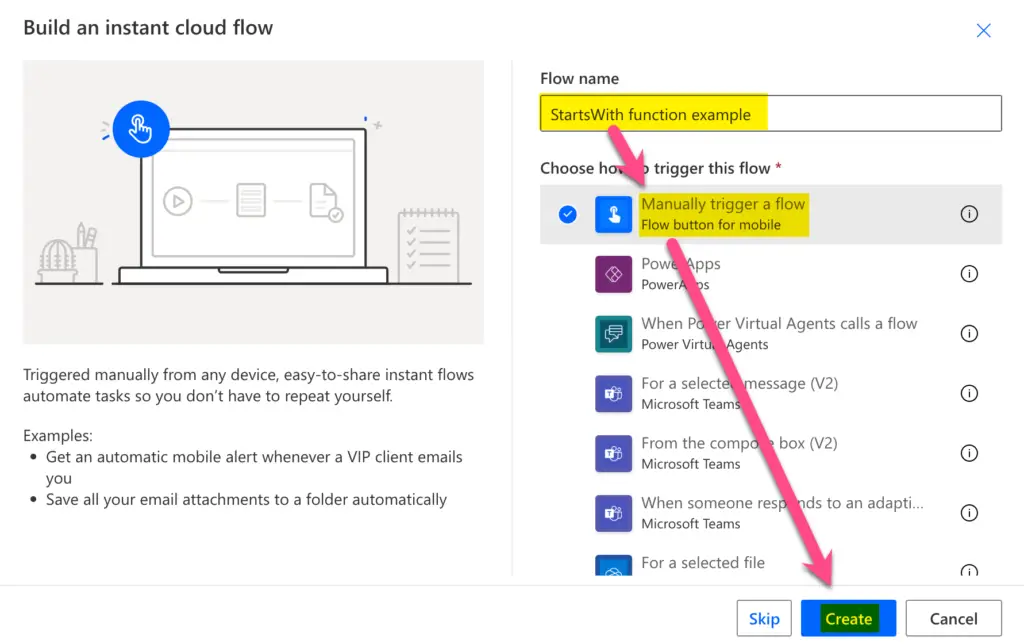Click the Teams icon for the adaptive card response trigger
The height and width of the screenshot is (644, 1024).
click(x=613, y=513)
